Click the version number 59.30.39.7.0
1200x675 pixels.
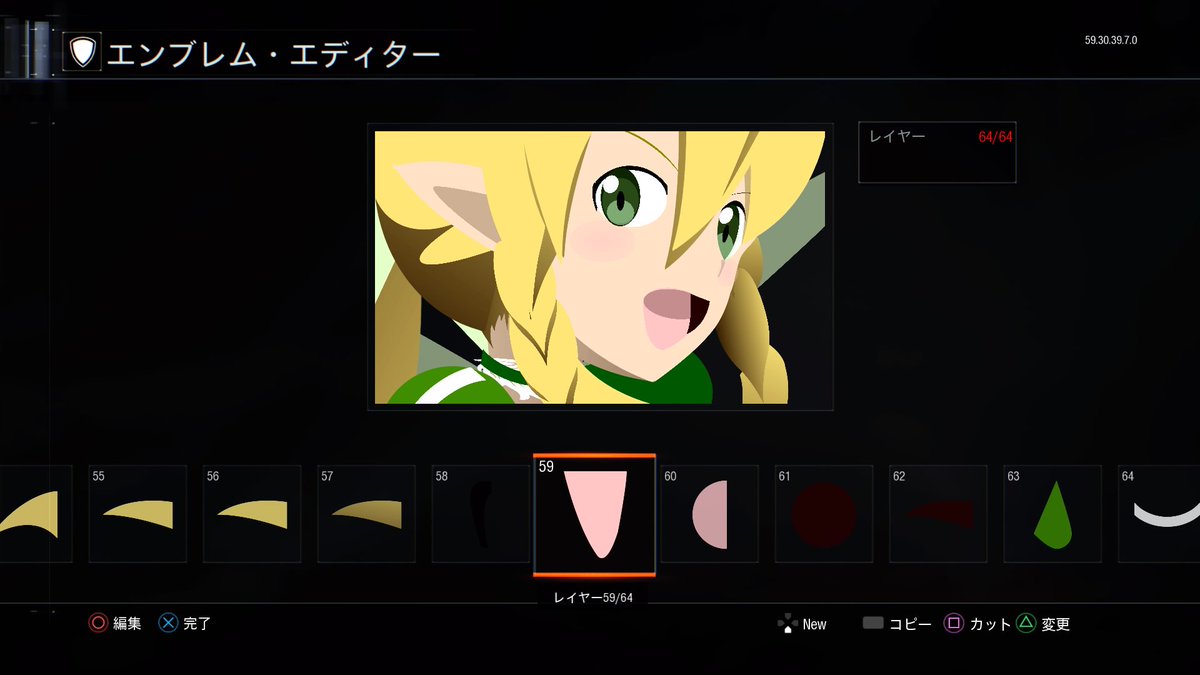tap(1111, 41)
